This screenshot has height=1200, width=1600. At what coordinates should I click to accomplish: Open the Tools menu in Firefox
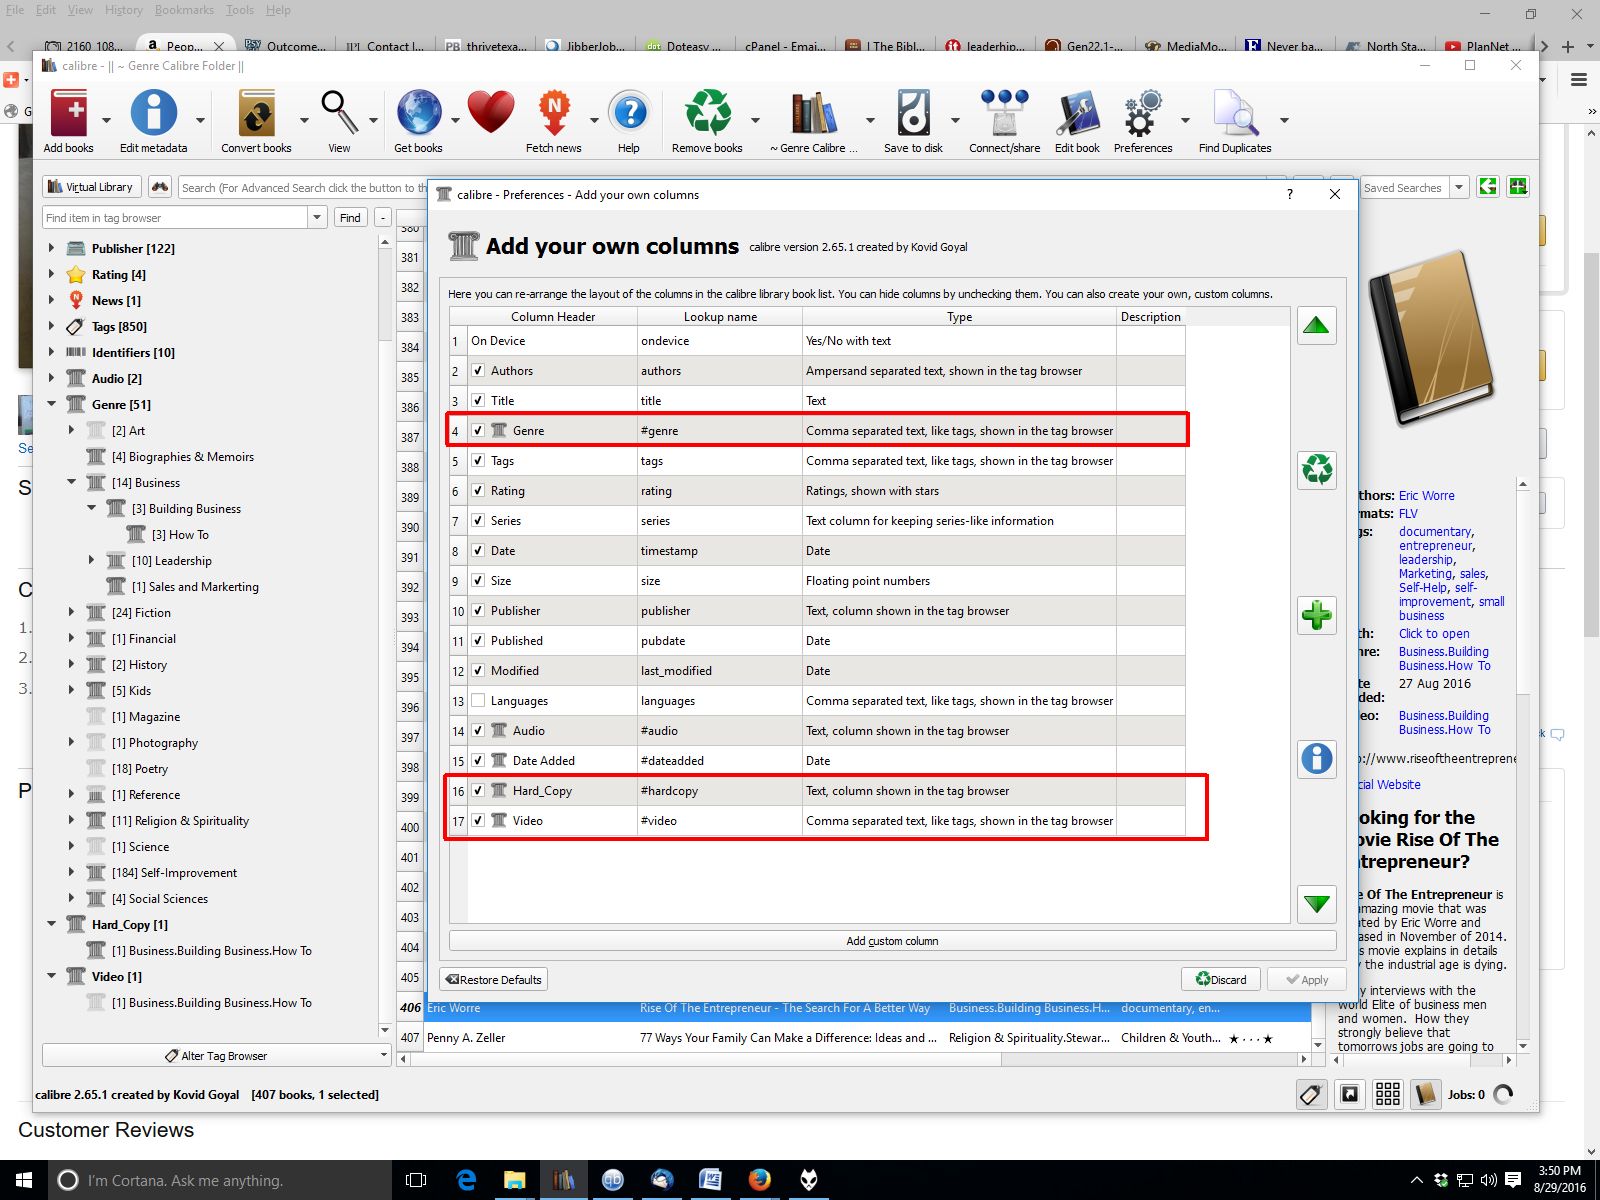(240, 10)
